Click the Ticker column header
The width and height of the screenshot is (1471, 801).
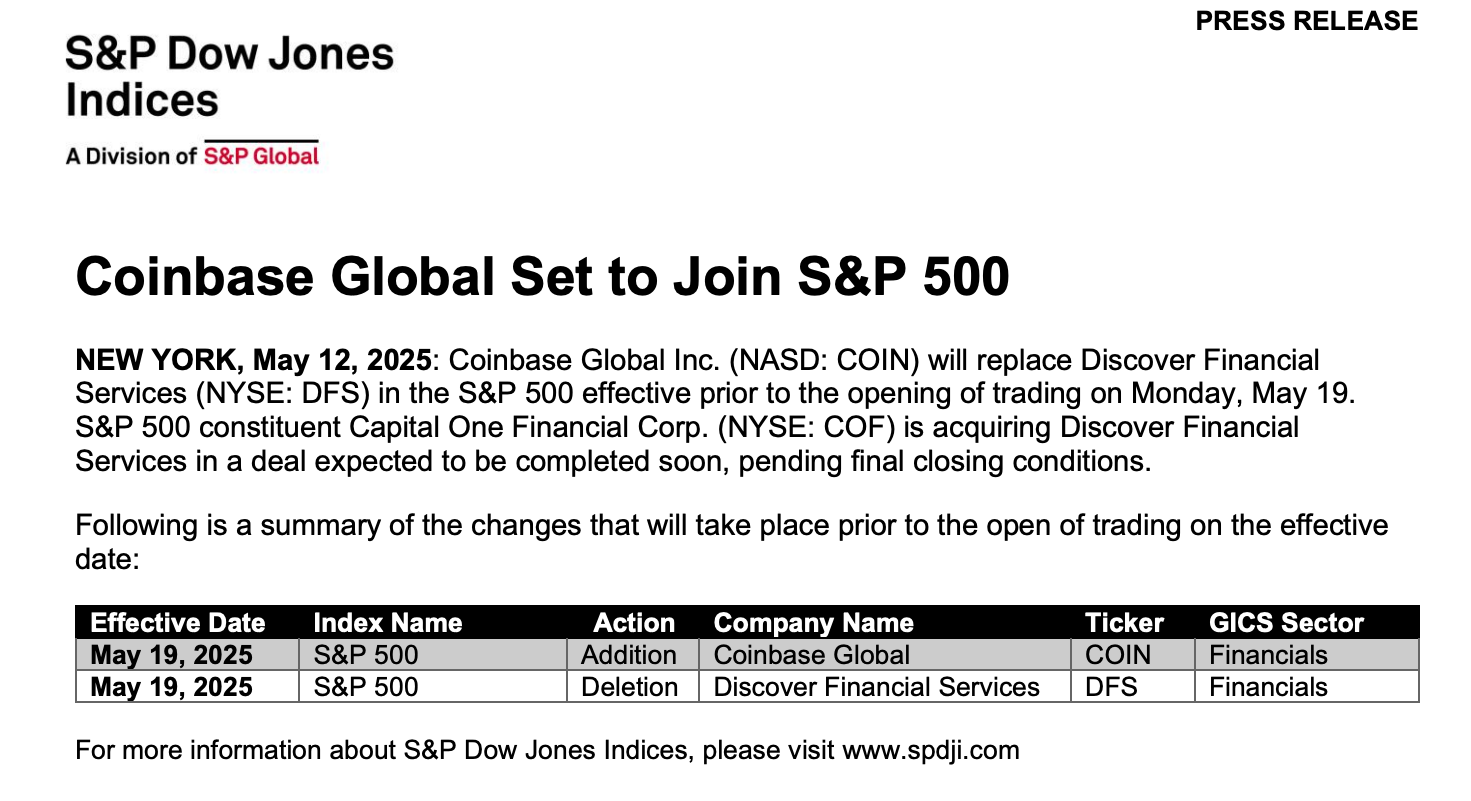(x=1125, y=623)
